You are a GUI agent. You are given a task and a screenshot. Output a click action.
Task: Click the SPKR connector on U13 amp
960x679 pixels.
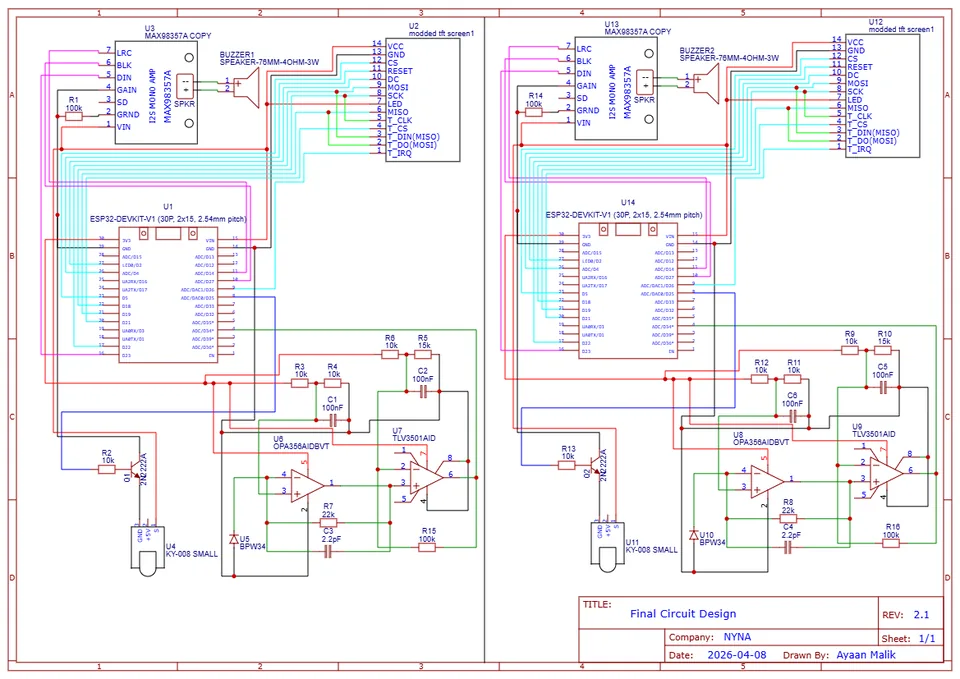645,81
